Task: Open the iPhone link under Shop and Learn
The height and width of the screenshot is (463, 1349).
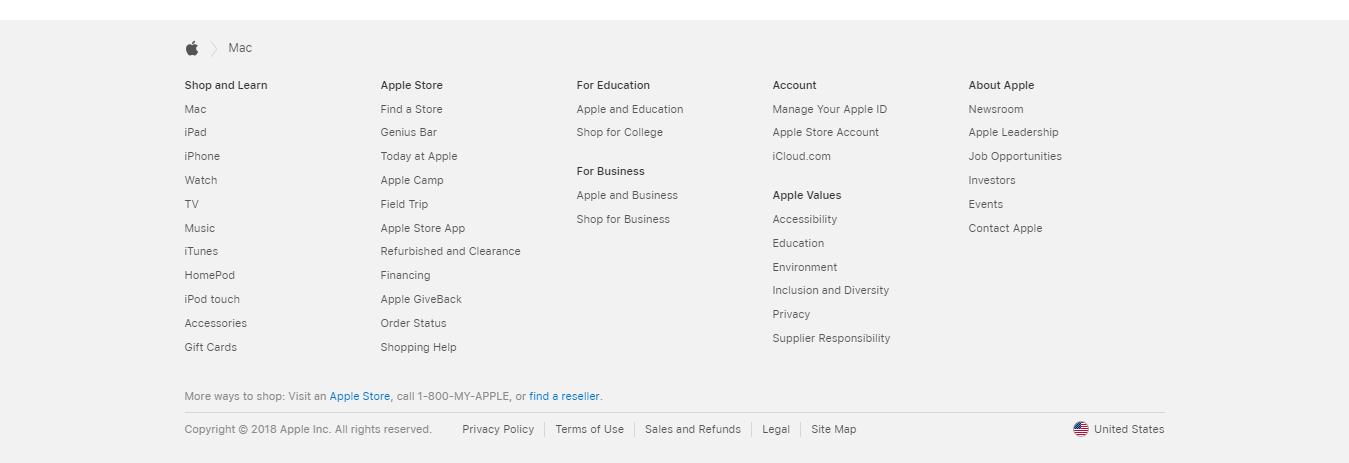Action: (202, 156)
